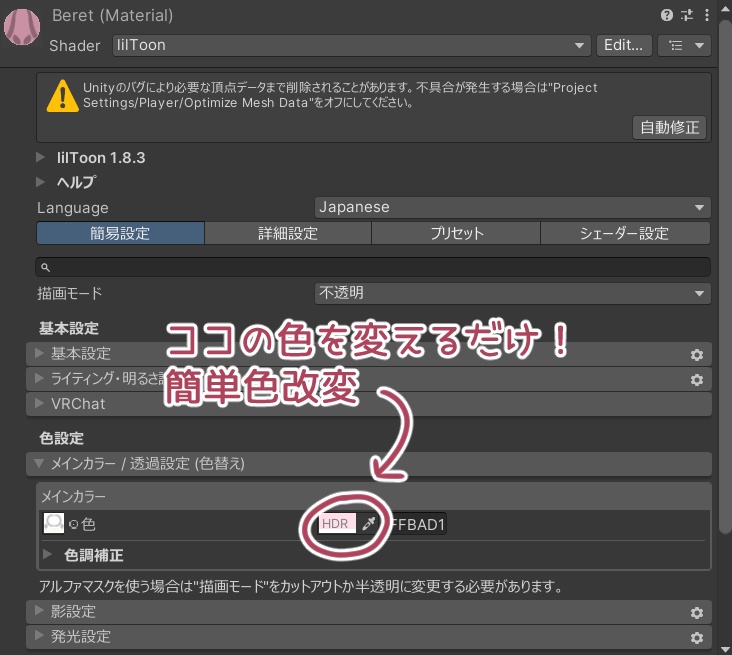The image size is (732, 655).
Task: Open the material three-dot context menu
Action: (707, 15)
